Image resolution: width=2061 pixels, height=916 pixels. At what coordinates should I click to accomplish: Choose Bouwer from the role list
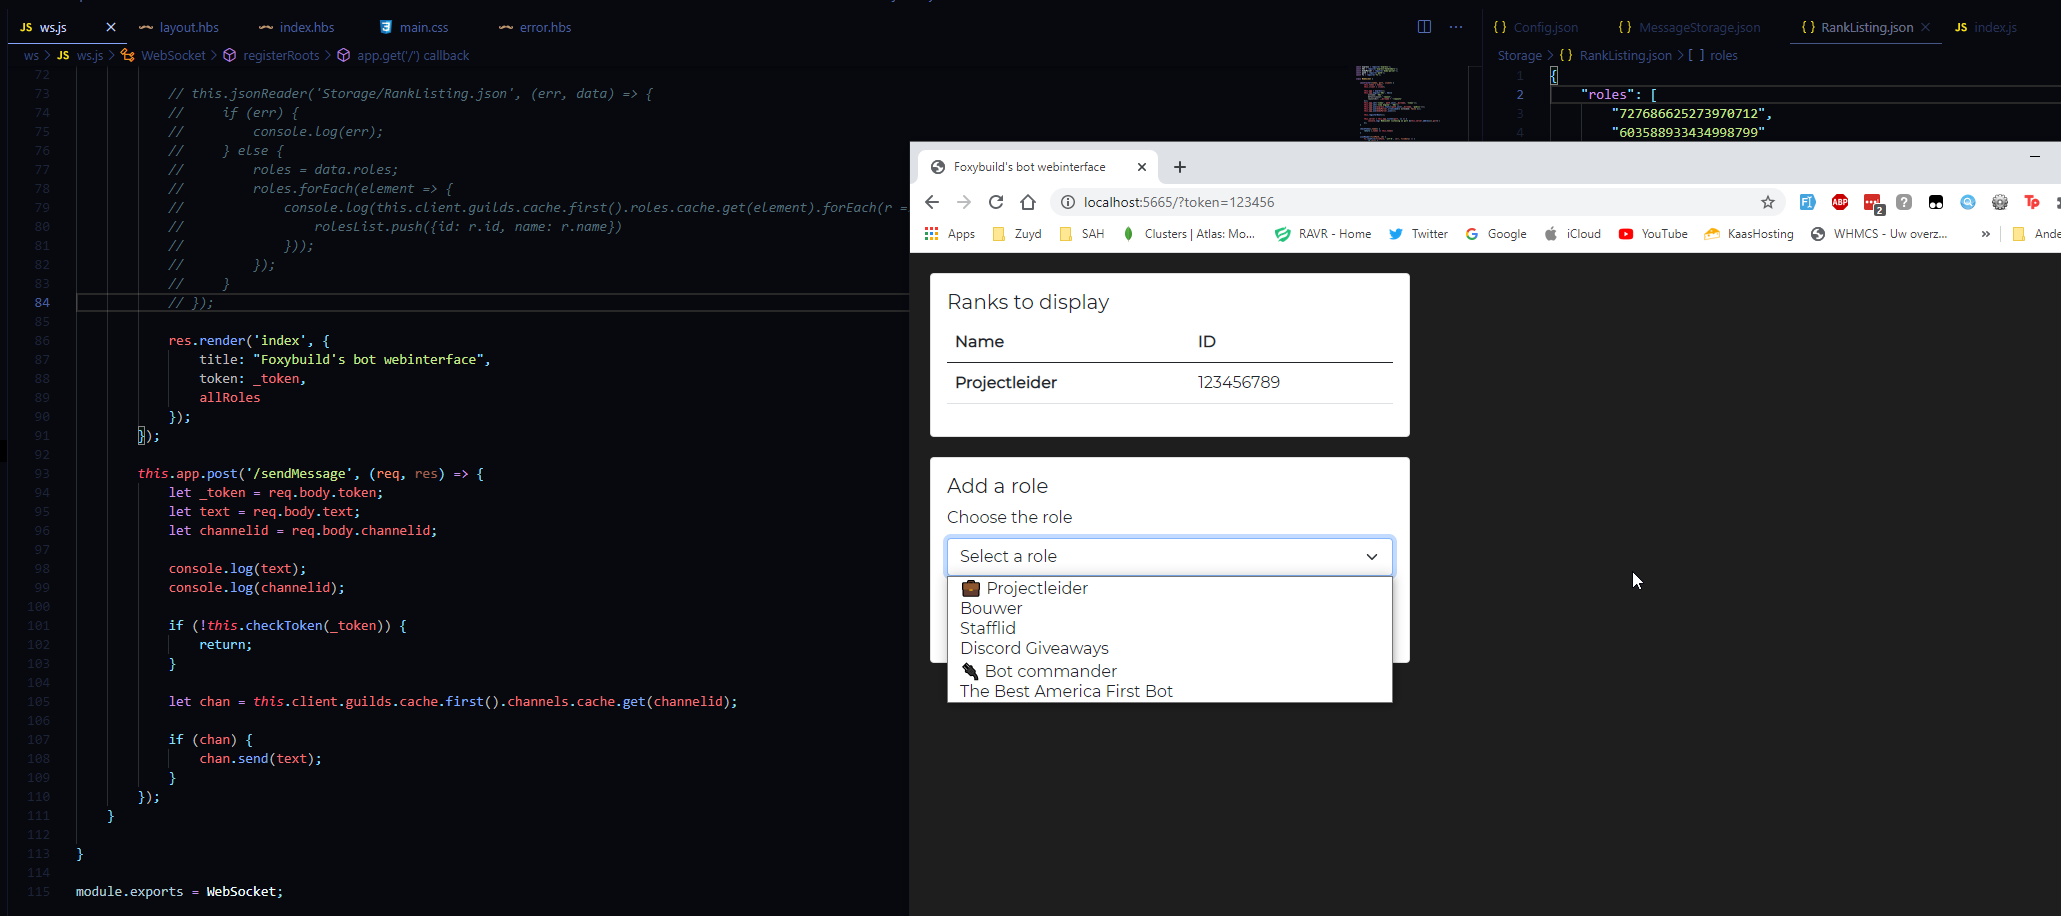coord(991,608)
